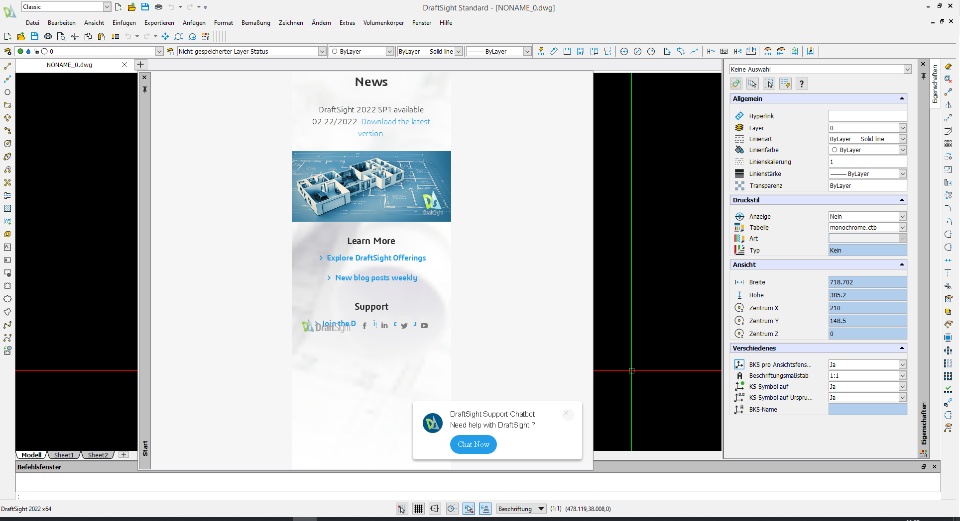
Task: Click the Print icon in the standard toolbar
Action: [48, 37]
